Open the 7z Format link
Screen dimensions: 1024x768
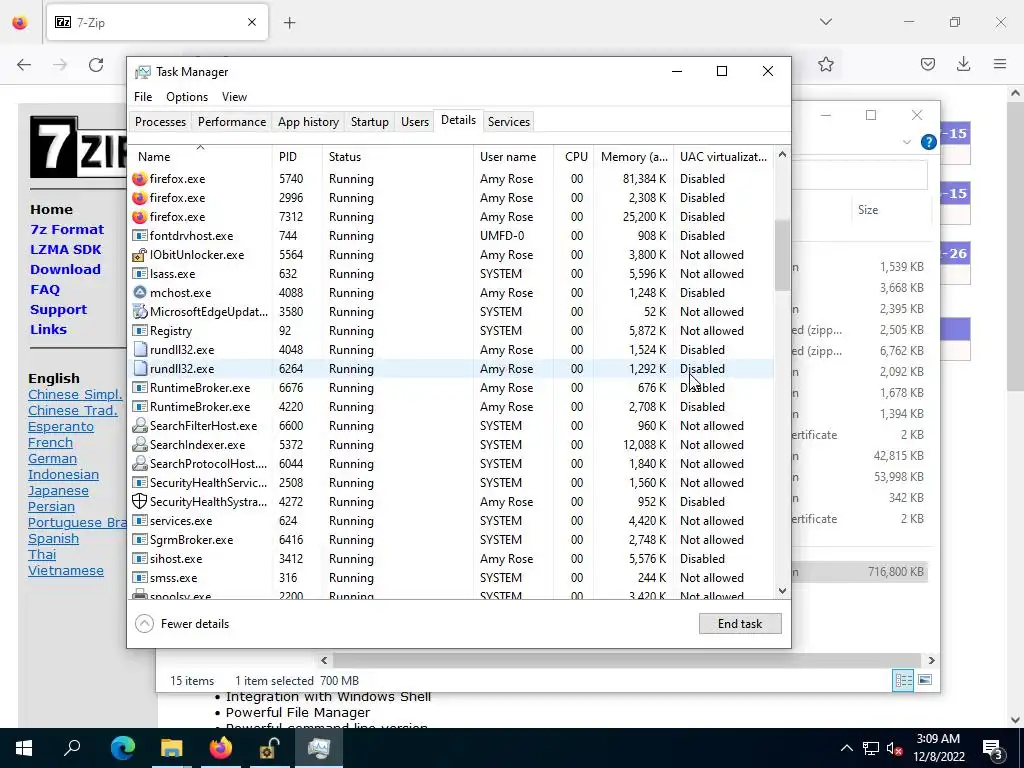67,229
